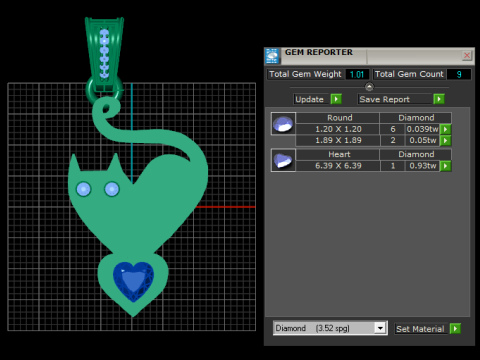Viewport: 480px width, 360px height.
Task: Click the Round shape header
Action: (338, 118)
